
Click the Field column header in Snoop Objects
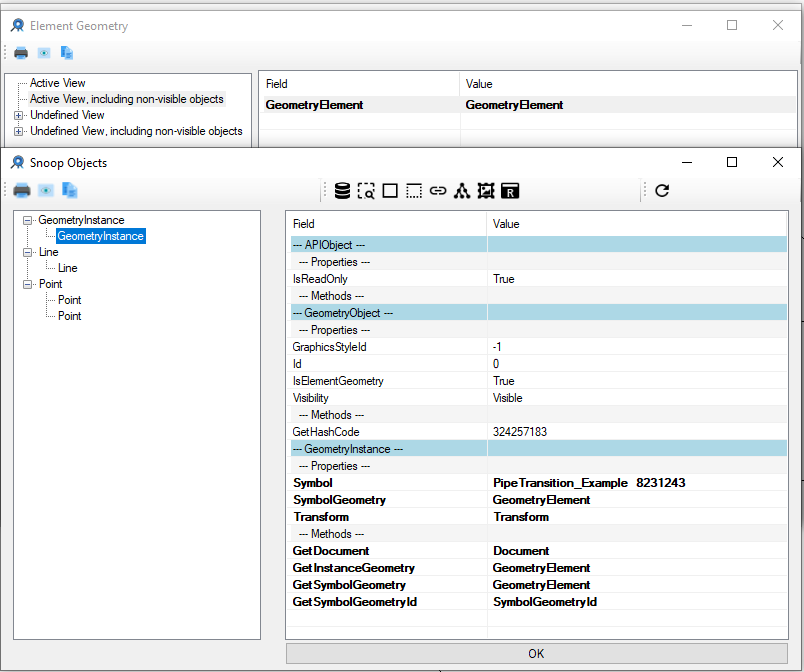pyautogui.click(x=386, y=224)
